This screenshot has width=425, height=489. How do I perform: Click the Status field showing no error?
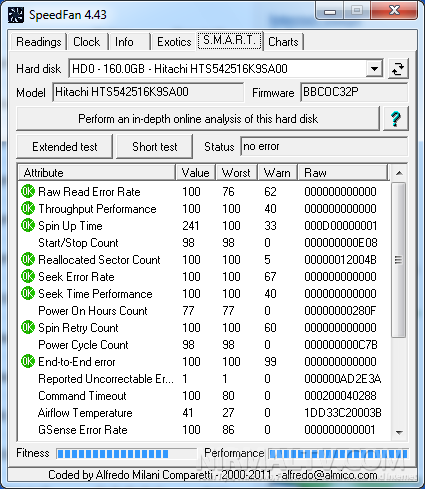click(324, 146)
